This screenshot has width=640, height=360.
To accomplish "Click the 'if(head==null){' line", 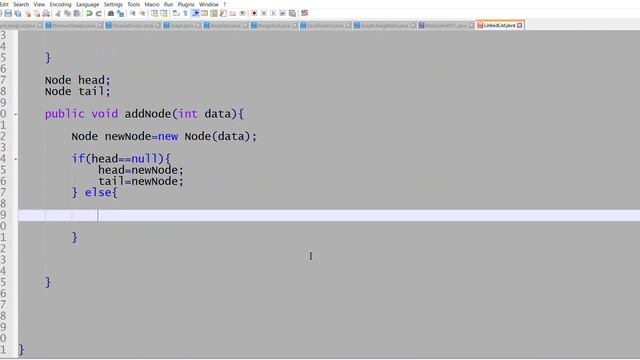I will click(121, 158).
